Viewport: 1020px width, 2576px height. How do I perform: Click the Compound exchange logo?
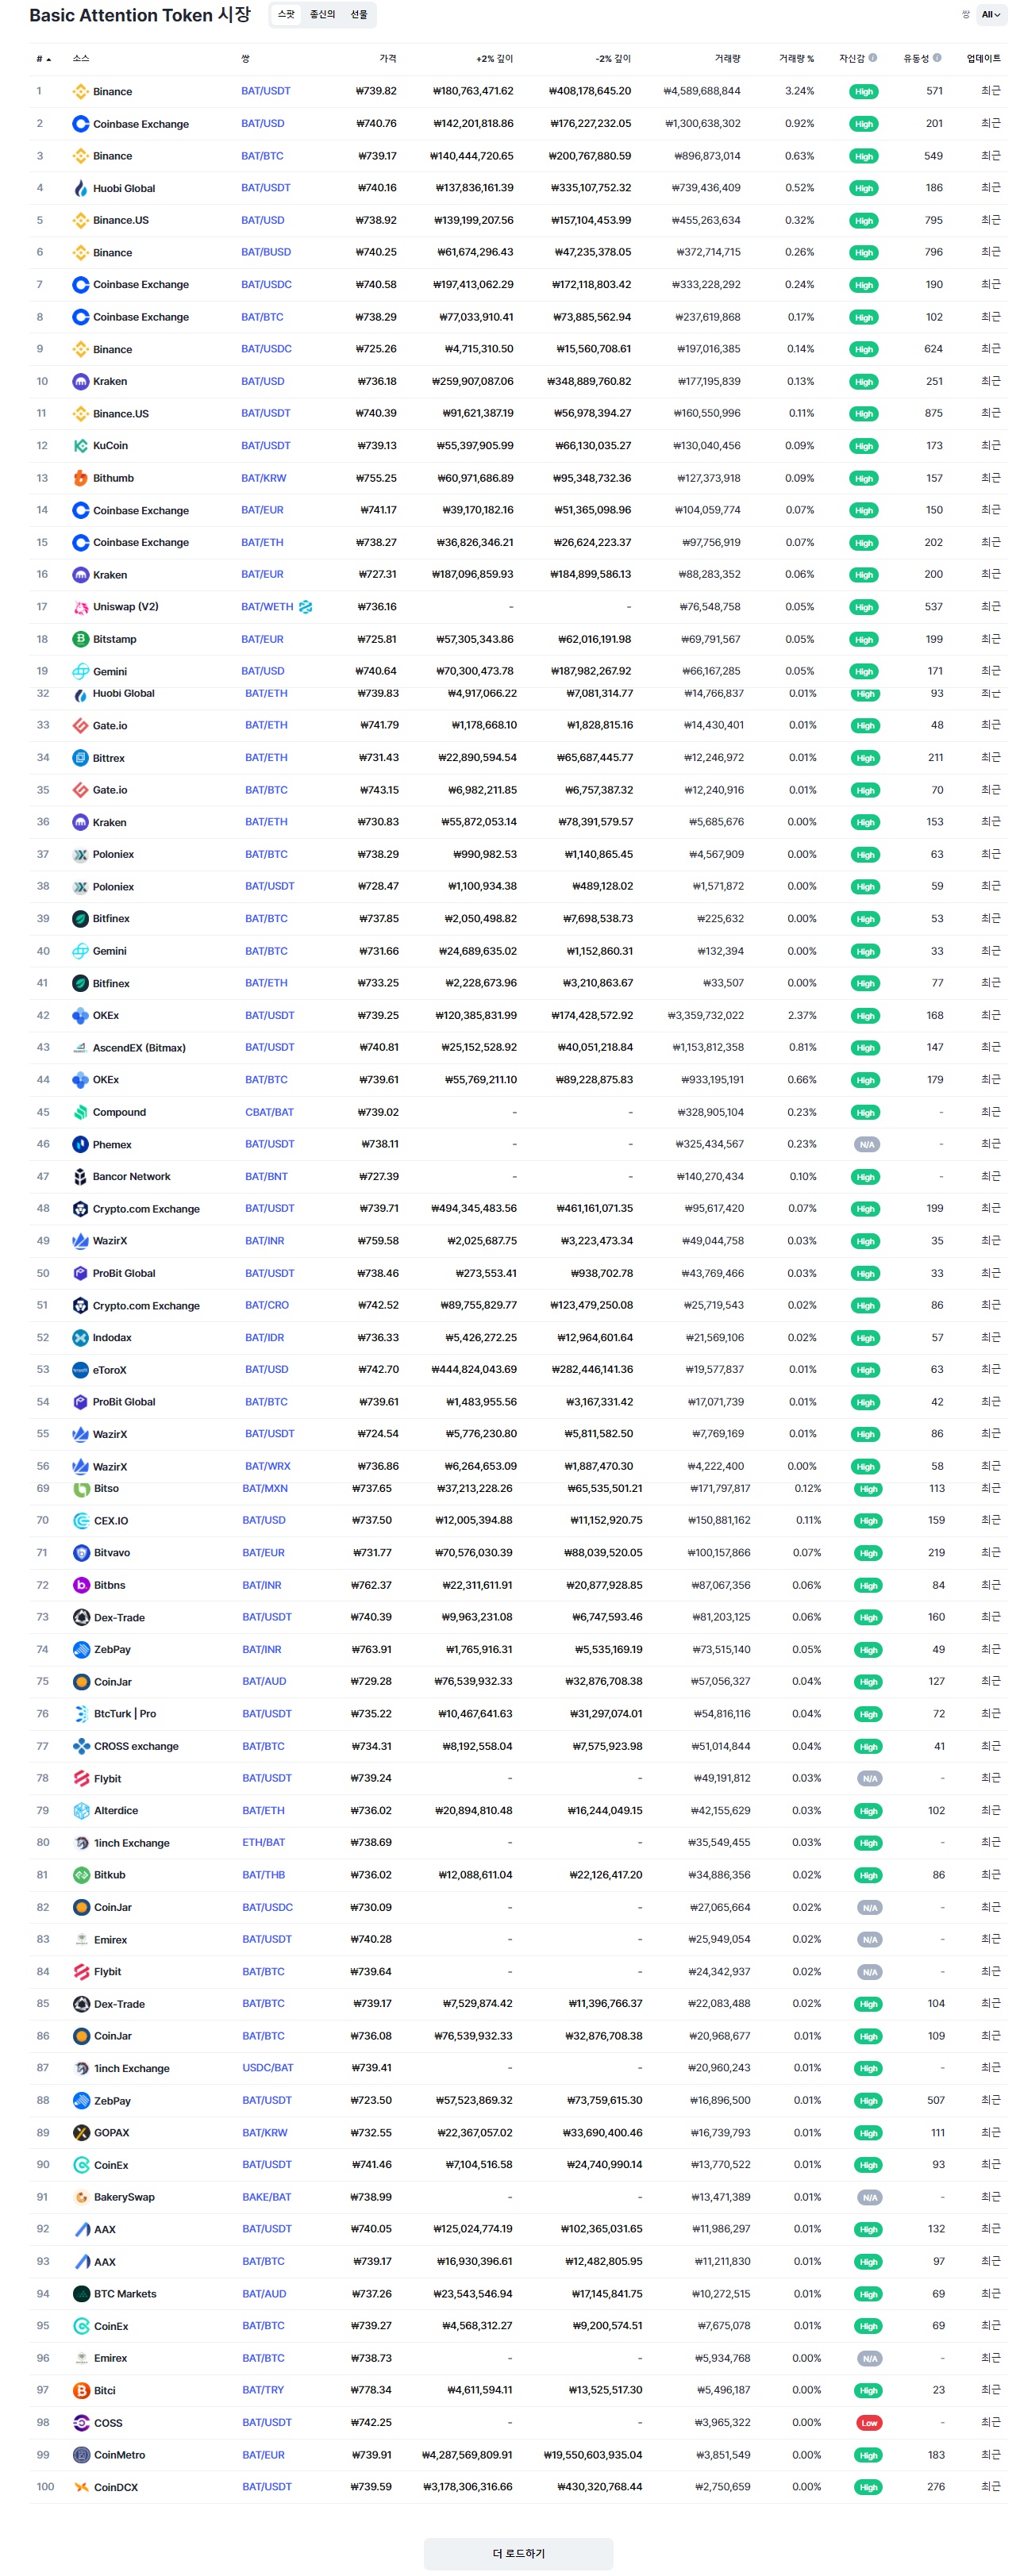[x=80, y=1112]
